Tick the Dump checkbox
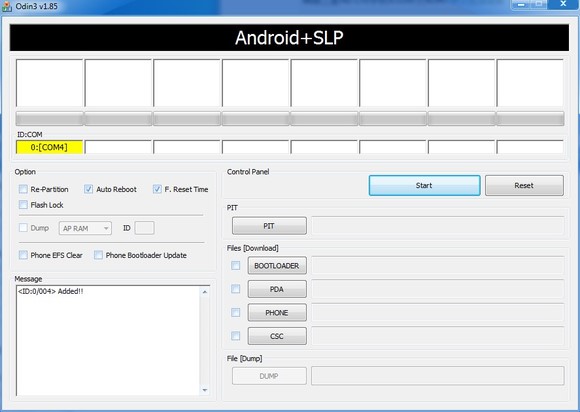 coord(23,228)
